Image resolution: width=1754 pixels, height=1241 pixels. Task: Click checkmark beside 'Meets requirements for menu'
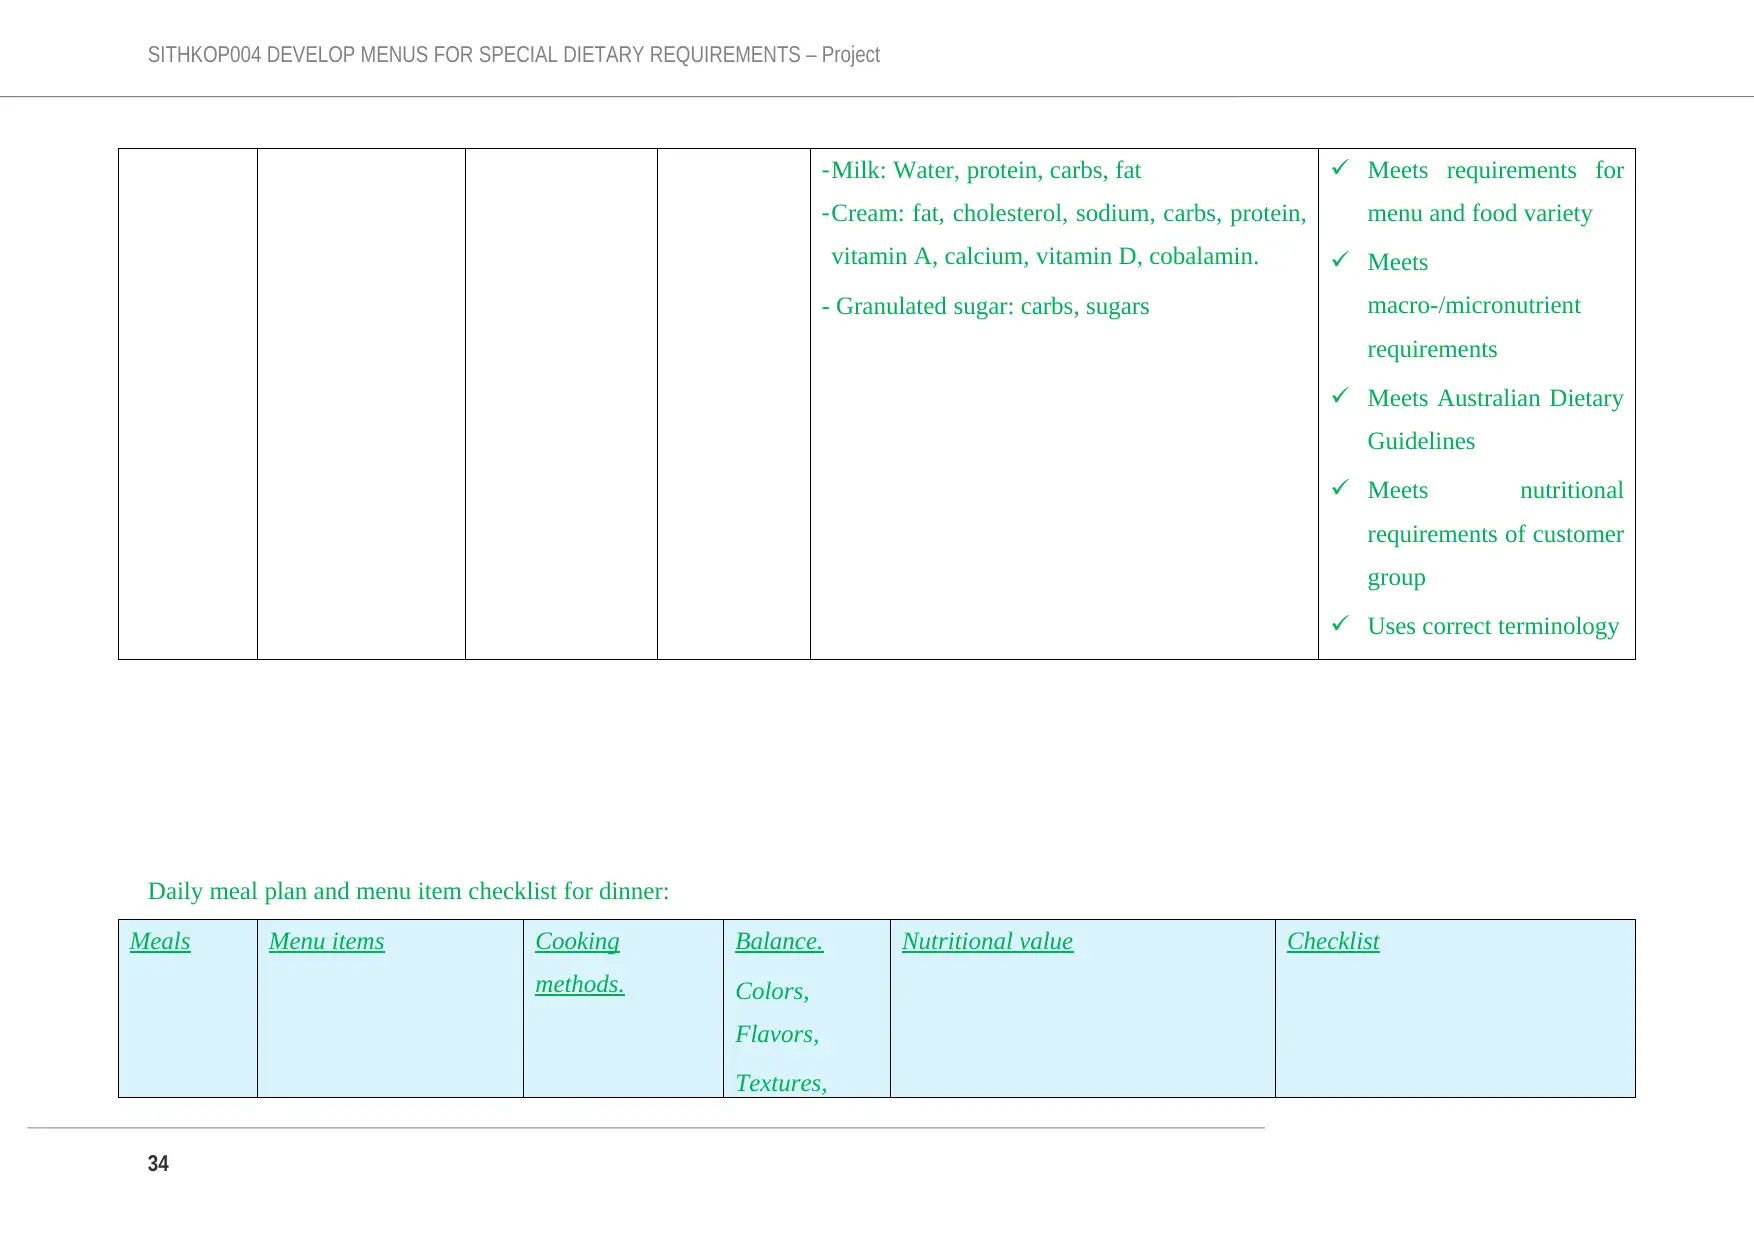(1340, 168)
